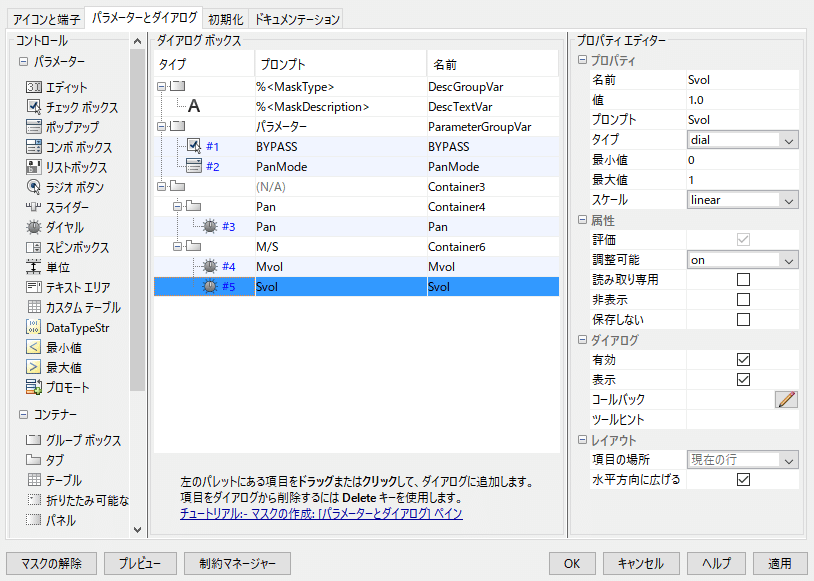Open the コールバック editor pencil icon

pos(786,399)
